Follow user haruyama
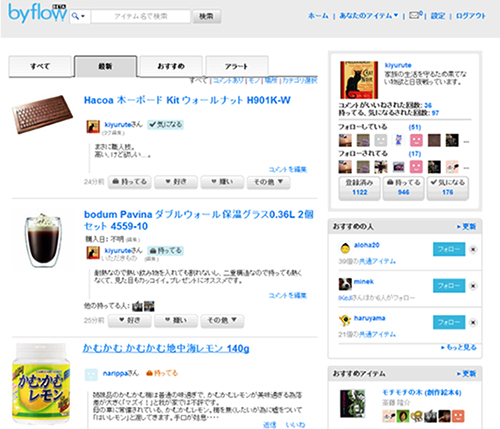 449,322
